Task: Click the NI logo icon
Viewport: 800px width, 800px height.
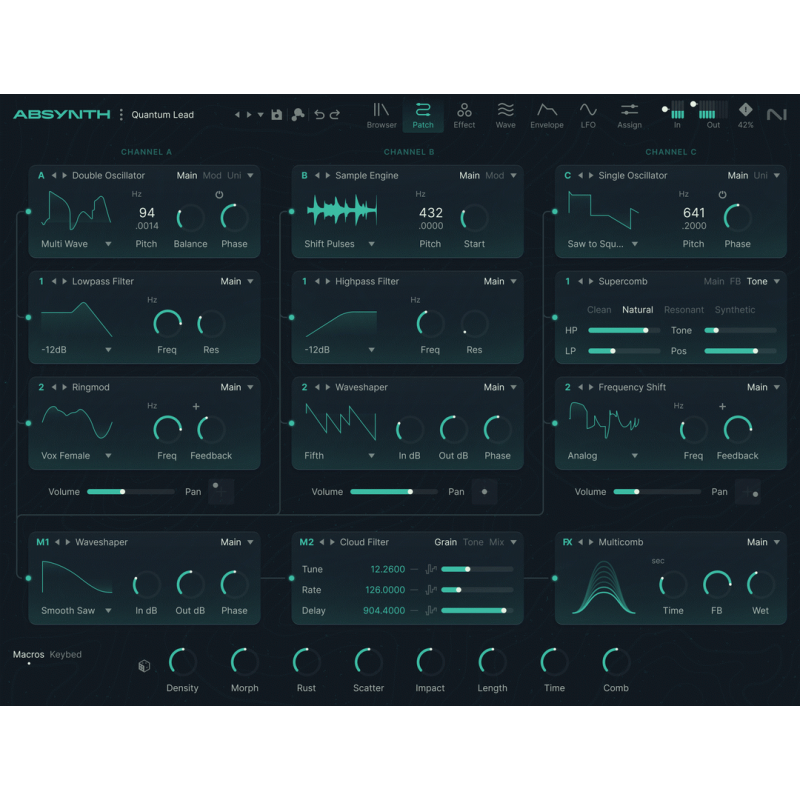Action: click(777, 114)
